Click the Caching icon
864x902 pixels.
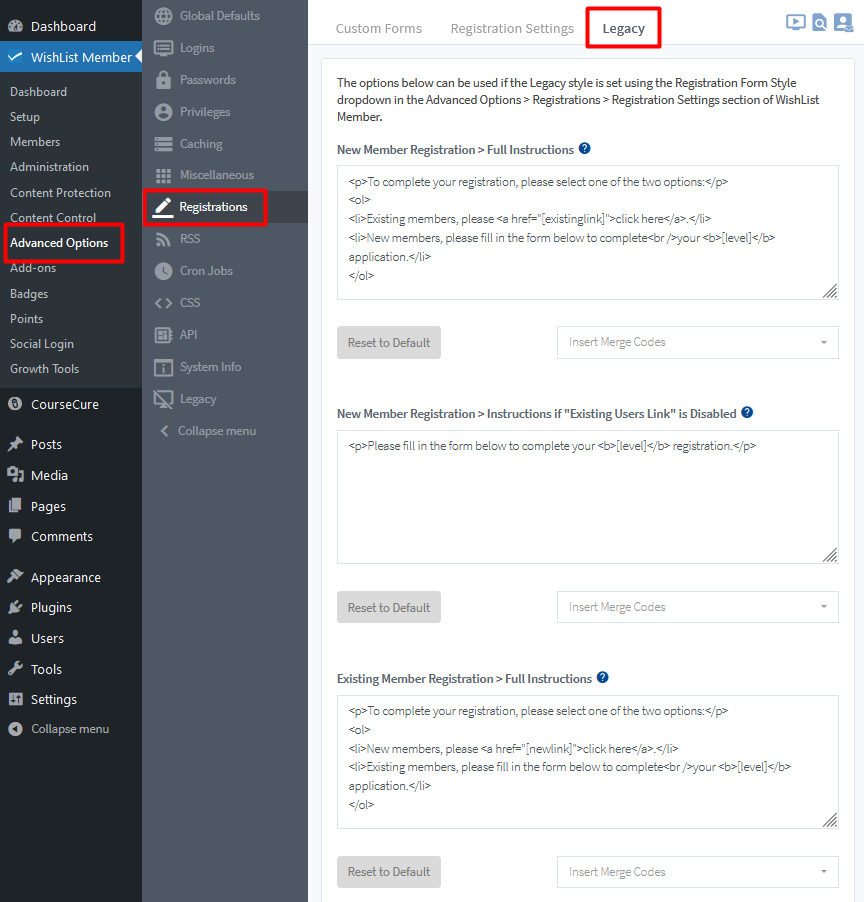pyautogui.click(x=163, y=144)
